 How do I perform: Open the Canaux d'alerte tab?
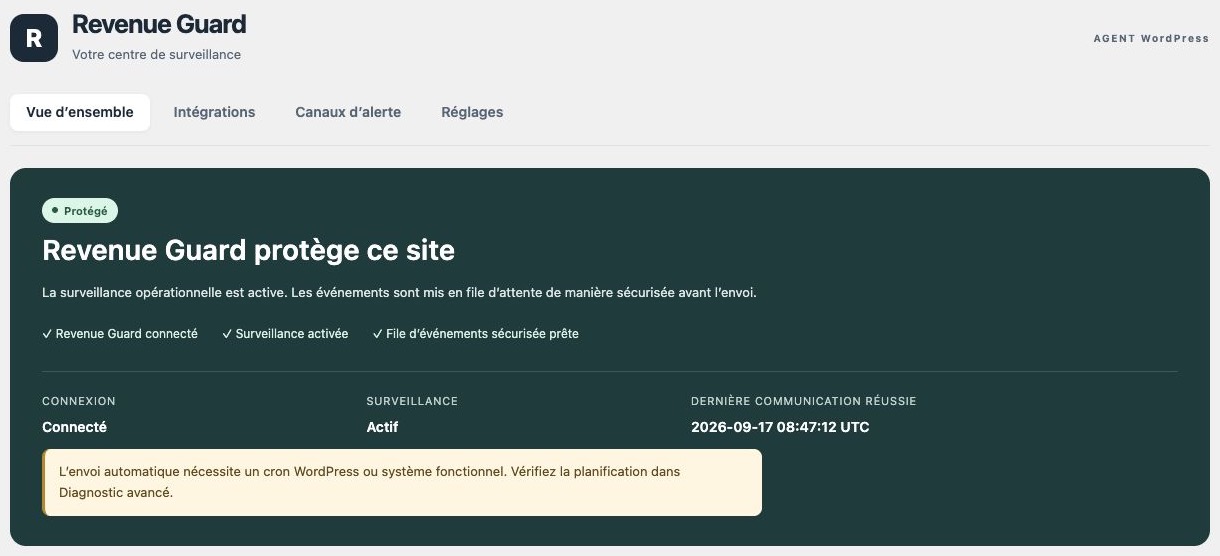point(348,112)
